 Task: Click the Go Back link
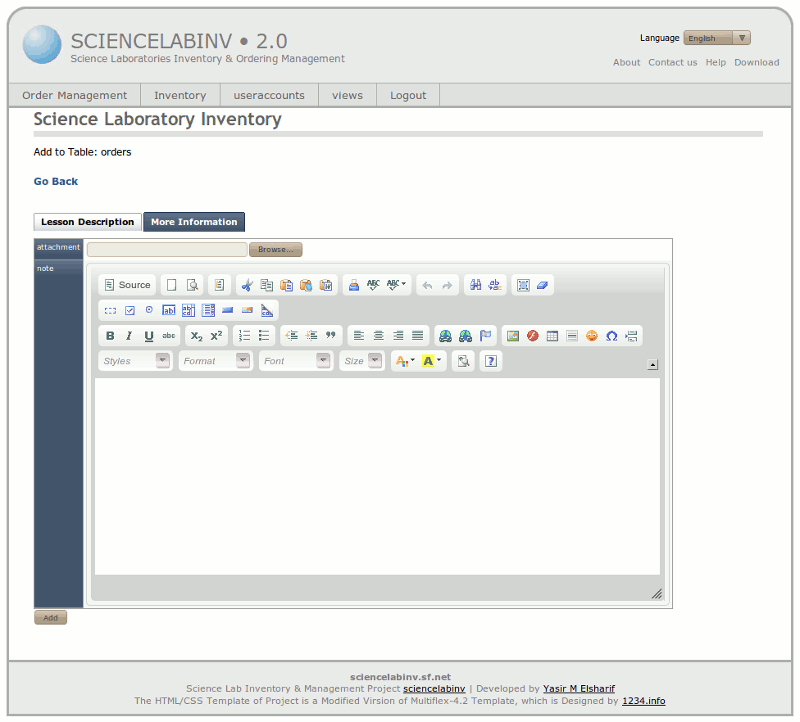[56, 181]
